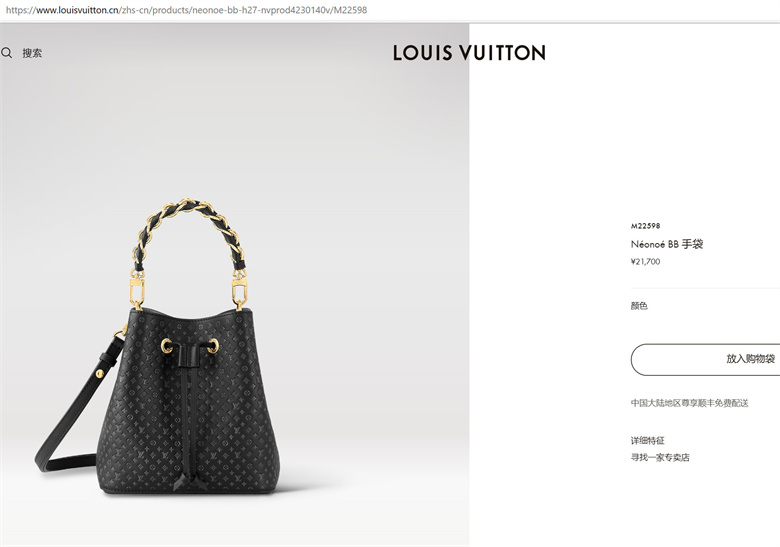Image resolution: width=780 pixels, height=547 pixels.
Task: Select the Néonoé BB 手袋 product title
Action: pos(667,244)
